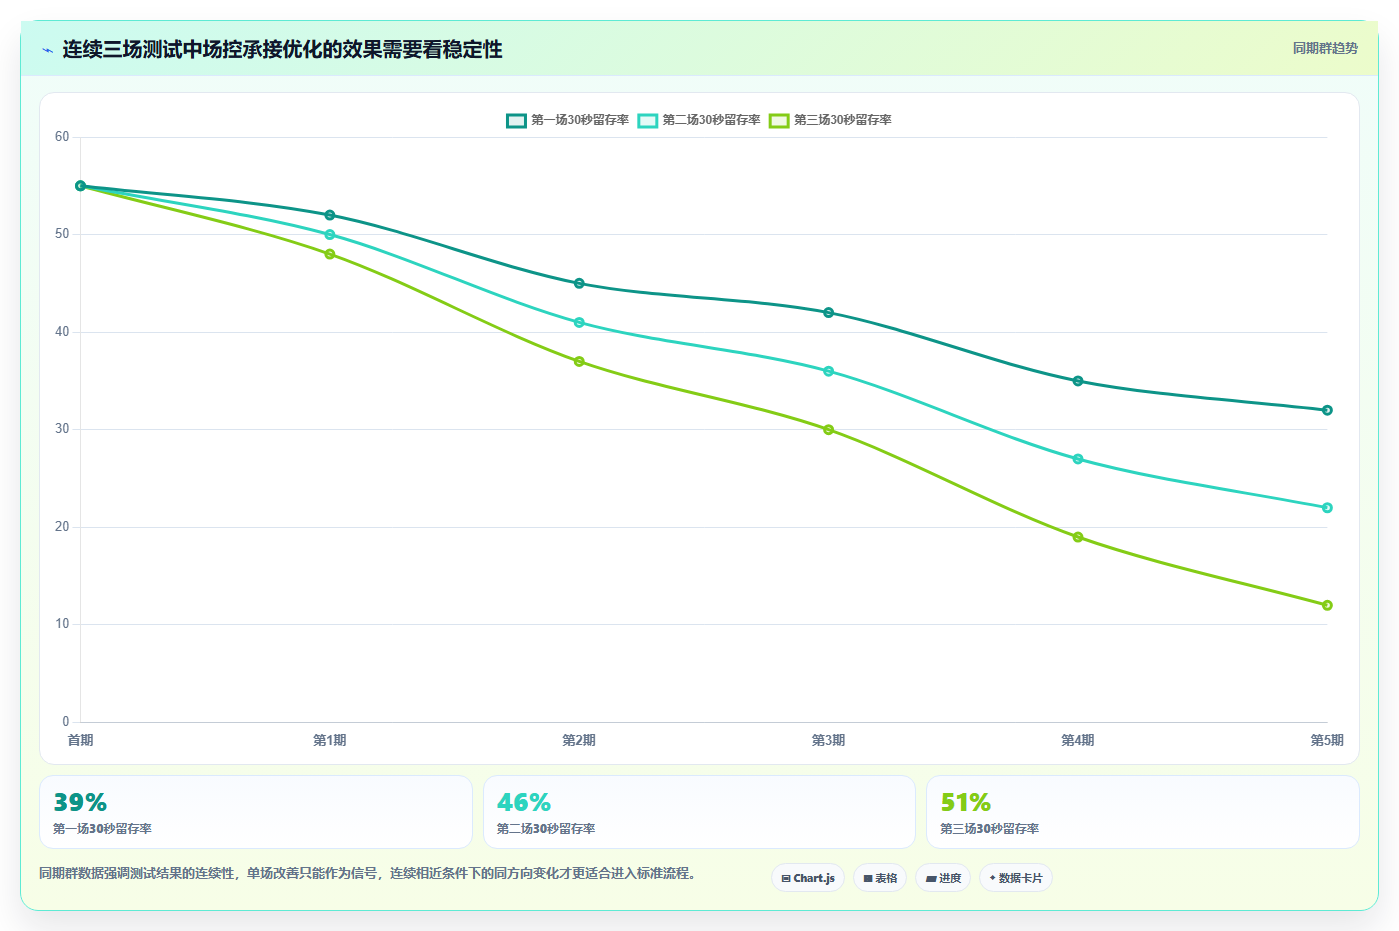
Task: Select the 第三场 data point at 第1期
Action: point(330,254)
